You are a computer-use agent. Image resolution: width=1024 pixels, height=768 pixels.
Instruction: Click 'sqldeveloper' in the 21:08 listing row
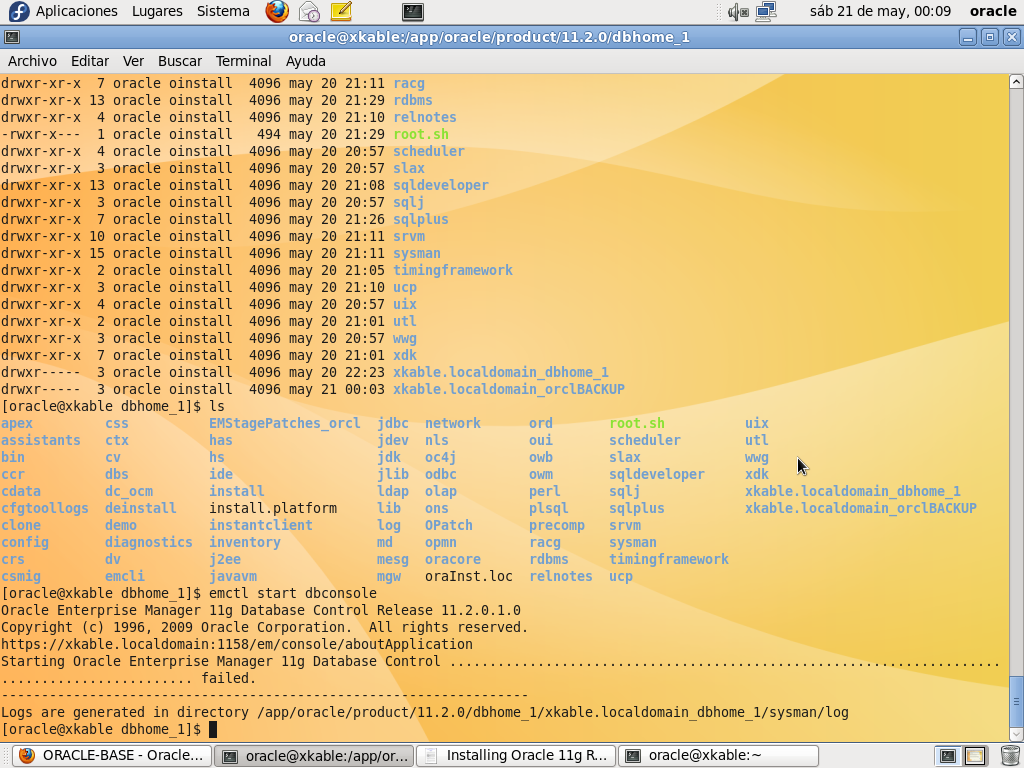pos(441,185)
